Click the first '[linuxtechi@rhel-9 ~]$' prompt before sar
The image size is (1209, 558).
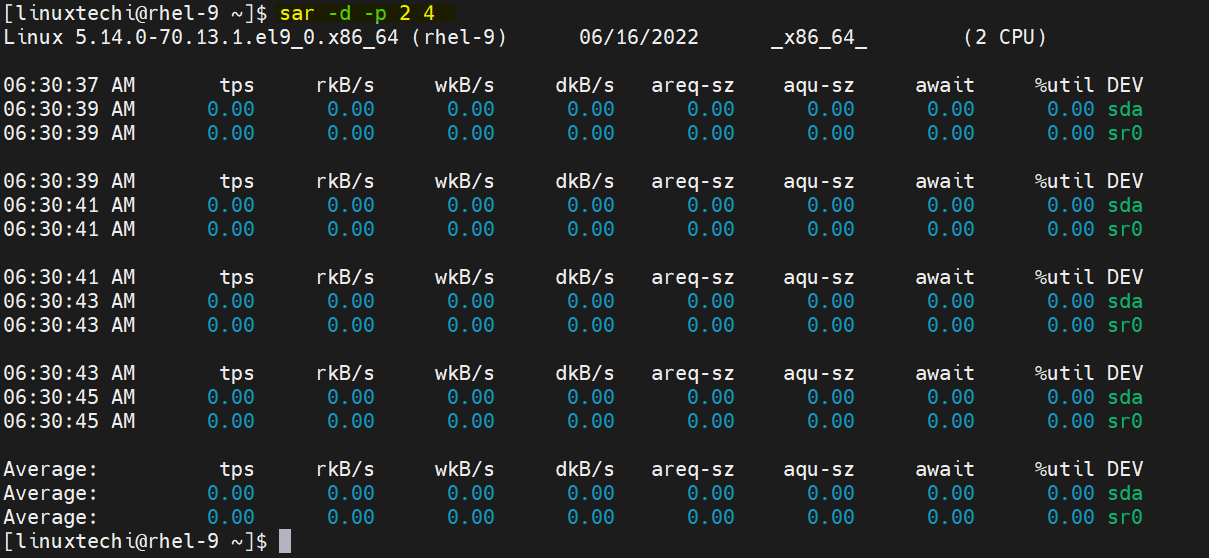pyautogui.click(x=135, y=13)
